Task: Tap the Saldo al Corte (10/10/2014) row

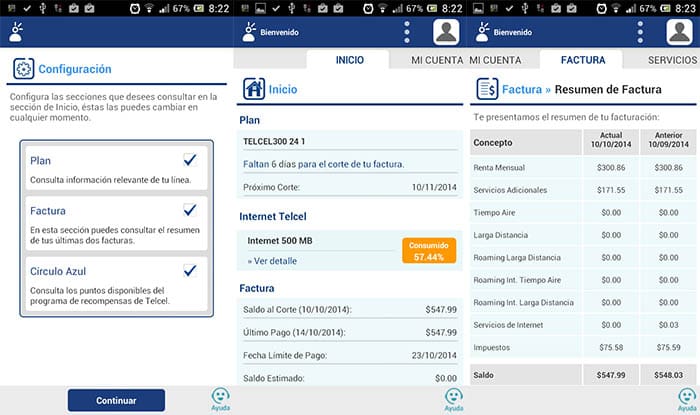Action: pyautogui.click(x=350, y=309)
